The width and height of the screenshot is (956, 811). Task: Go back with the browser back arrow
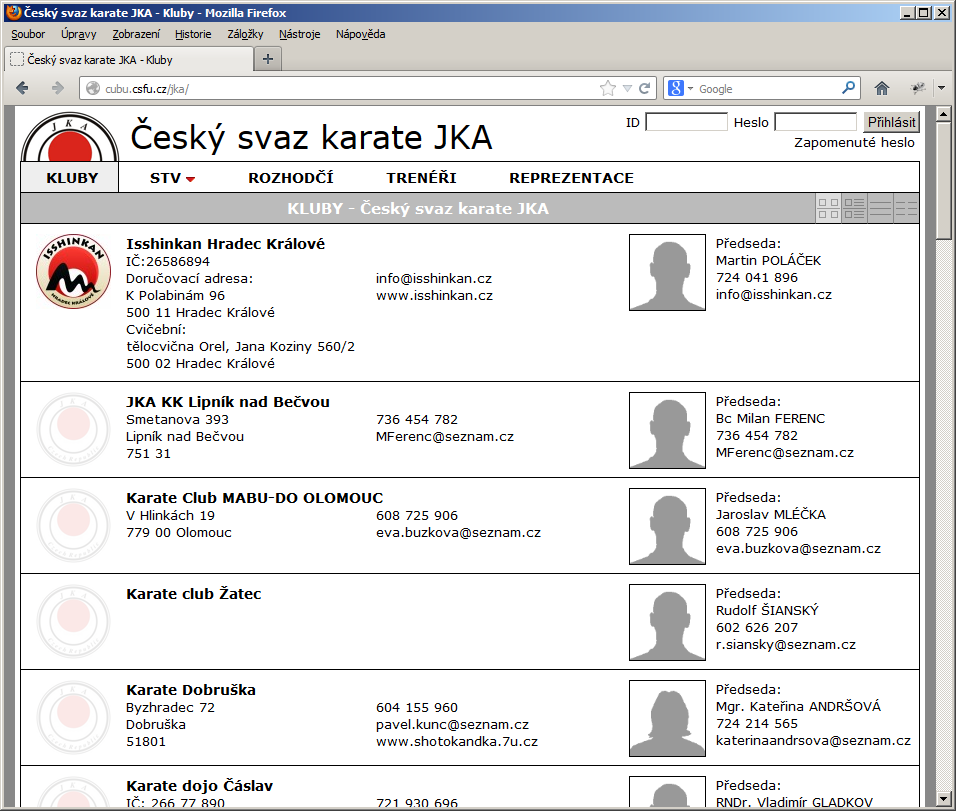(x=23, y=88)
